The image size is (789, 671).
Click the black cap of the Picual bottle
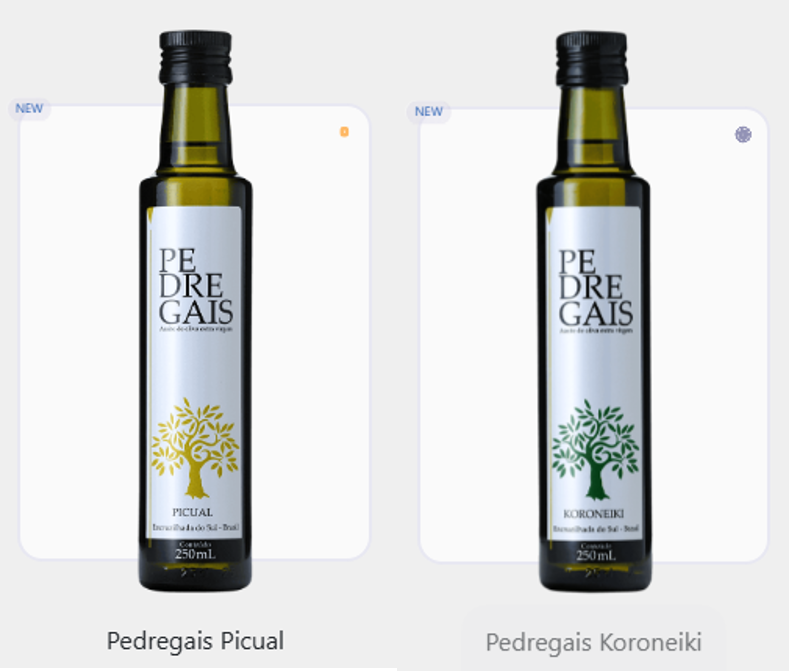[196, 57]
